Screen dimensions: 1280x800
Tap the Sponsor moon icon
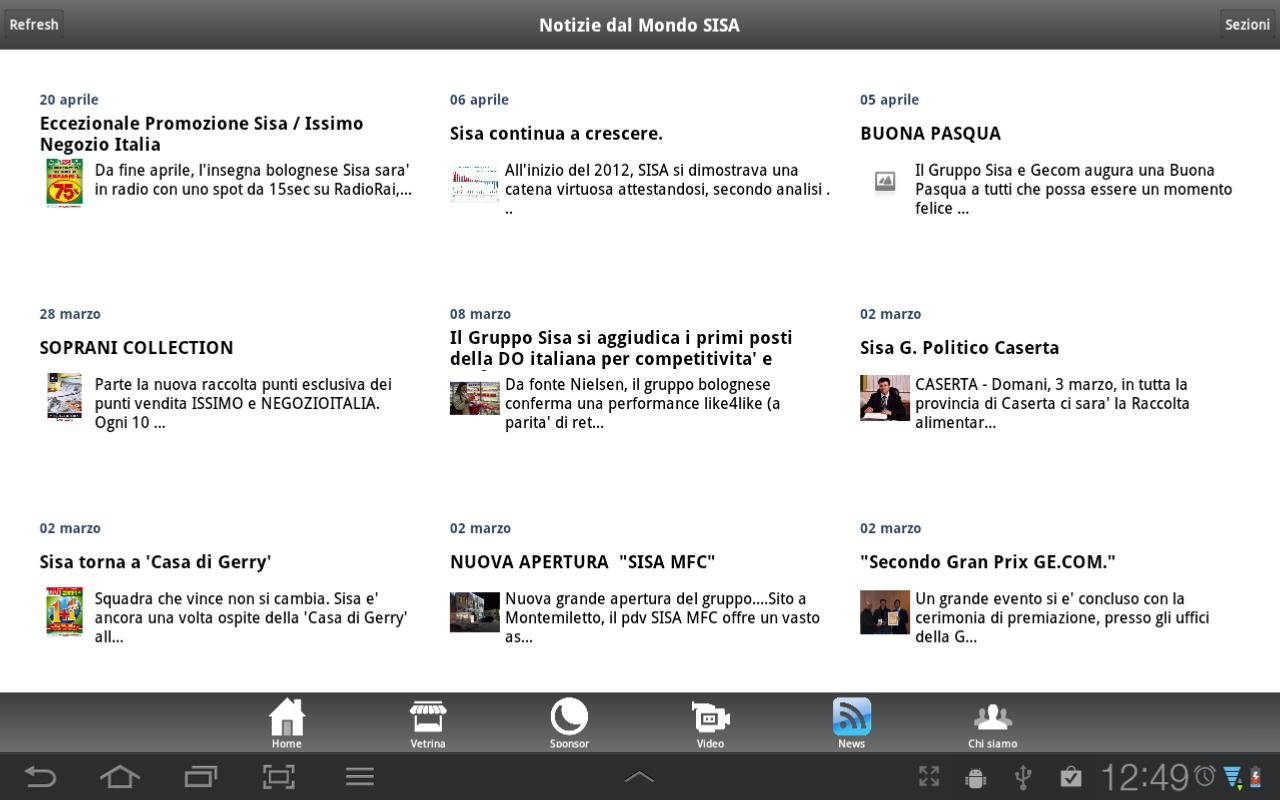[x=569, y=717]
